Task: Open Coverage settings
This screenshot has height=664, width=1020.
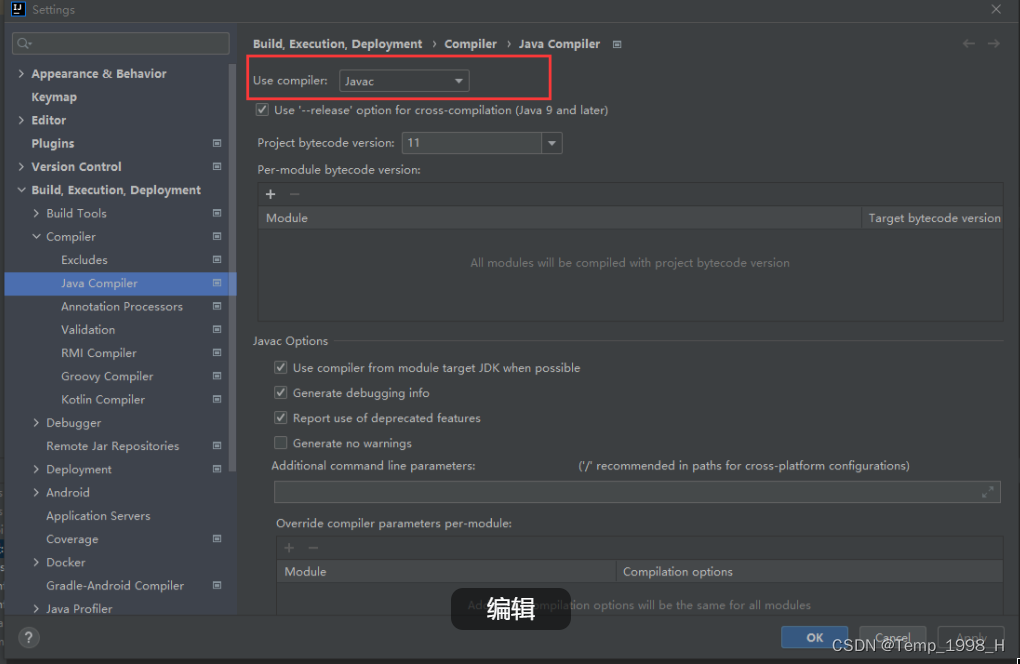Action: coord(72,540)
